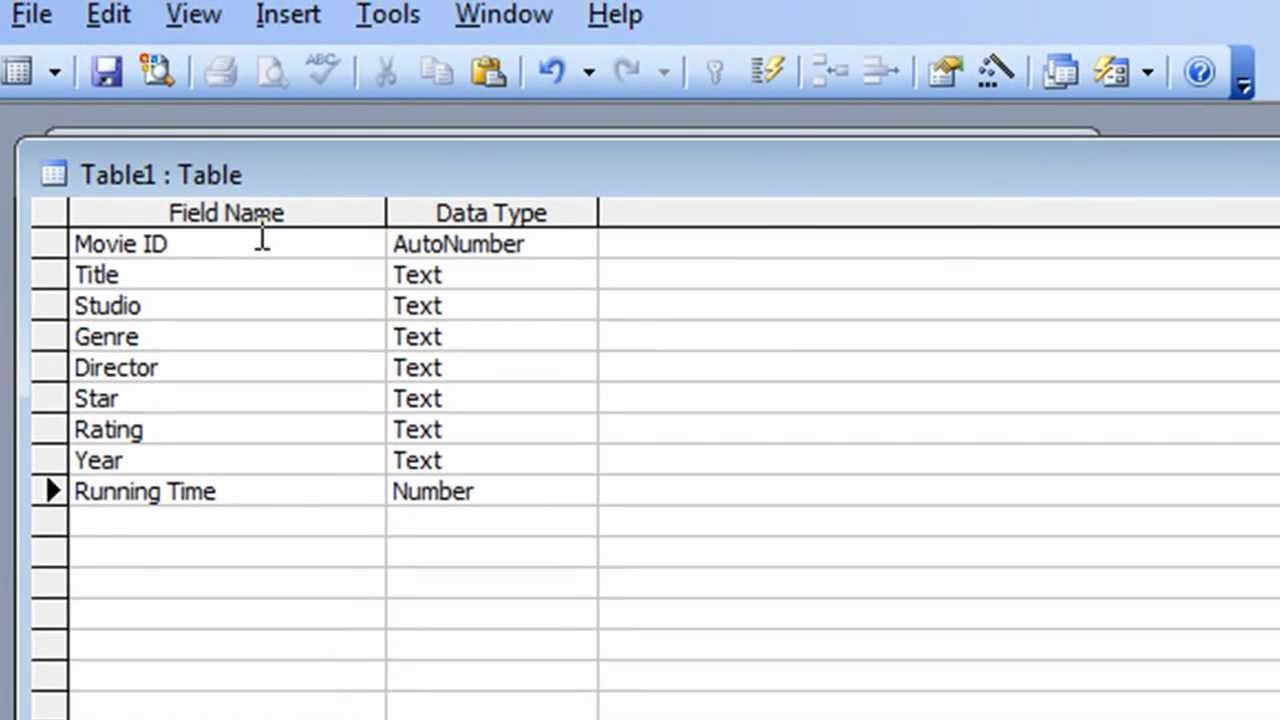Open the Tools menu

click(x=387, y=15)
